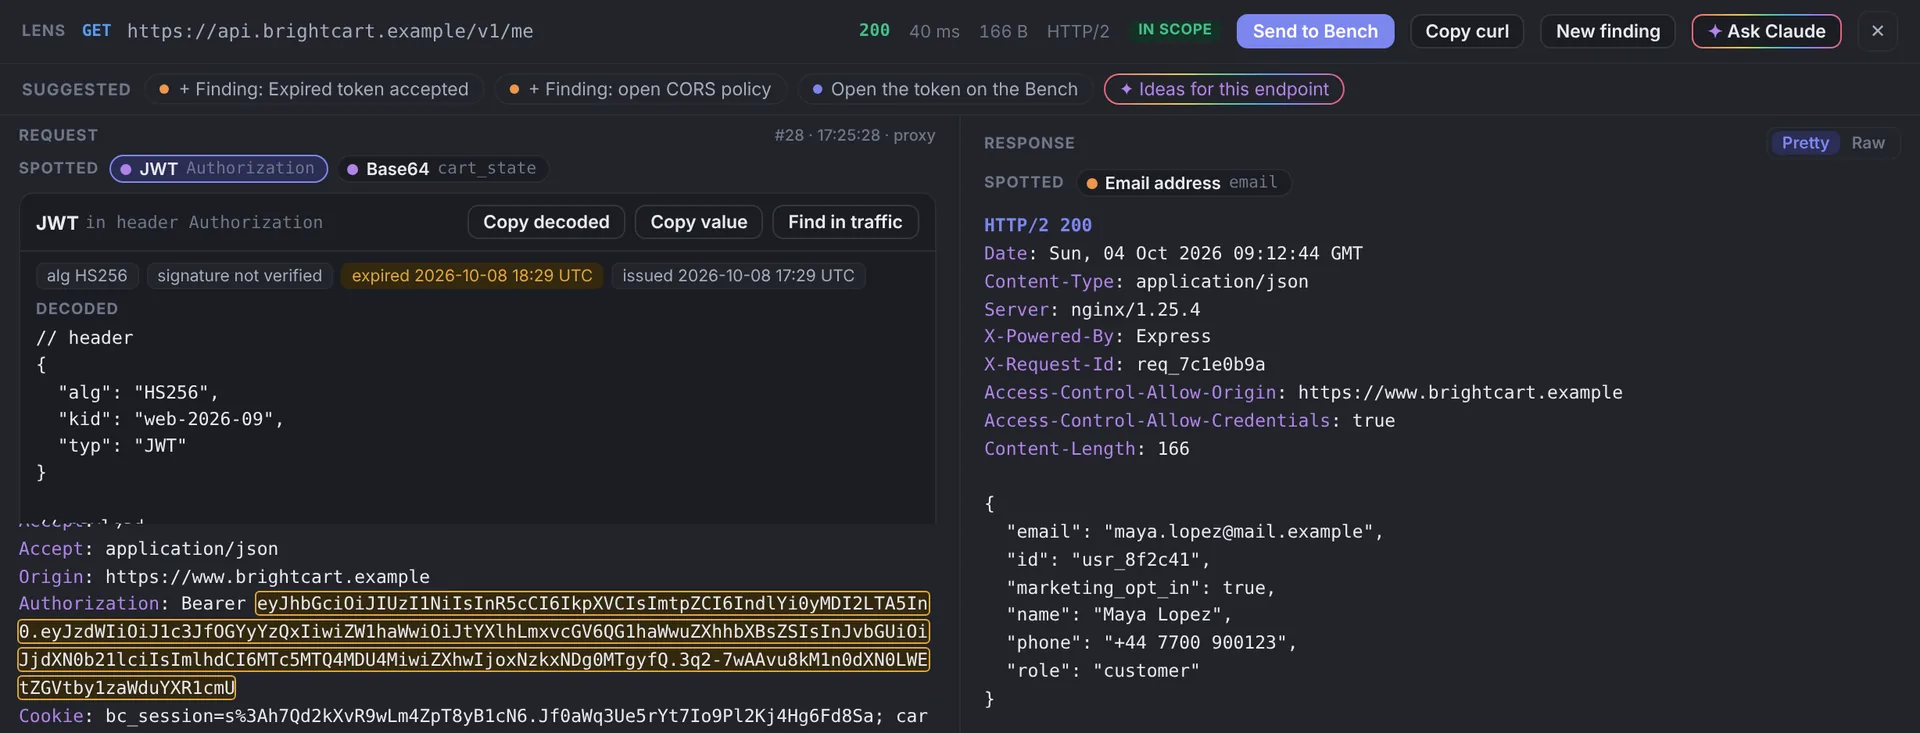Click the #28 · 17:25:28 · proxy label
This screenshot has height=733, width=1920.
coord(855,135)
